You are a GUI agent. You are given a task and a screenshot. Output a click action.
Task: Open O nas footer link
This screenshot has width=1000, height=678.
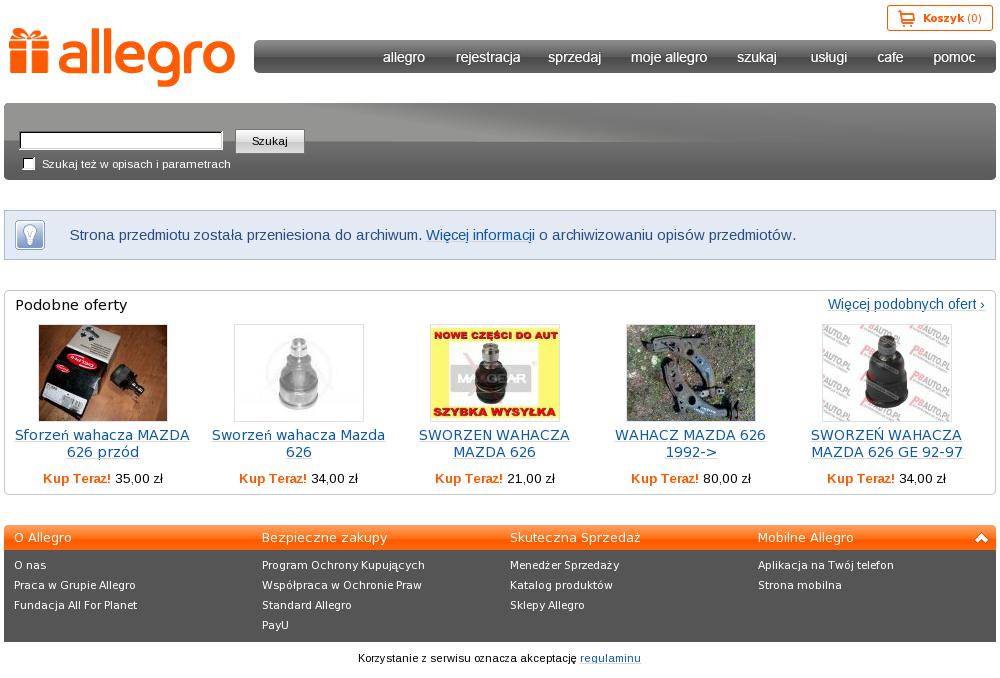click(x=30, y=565)
